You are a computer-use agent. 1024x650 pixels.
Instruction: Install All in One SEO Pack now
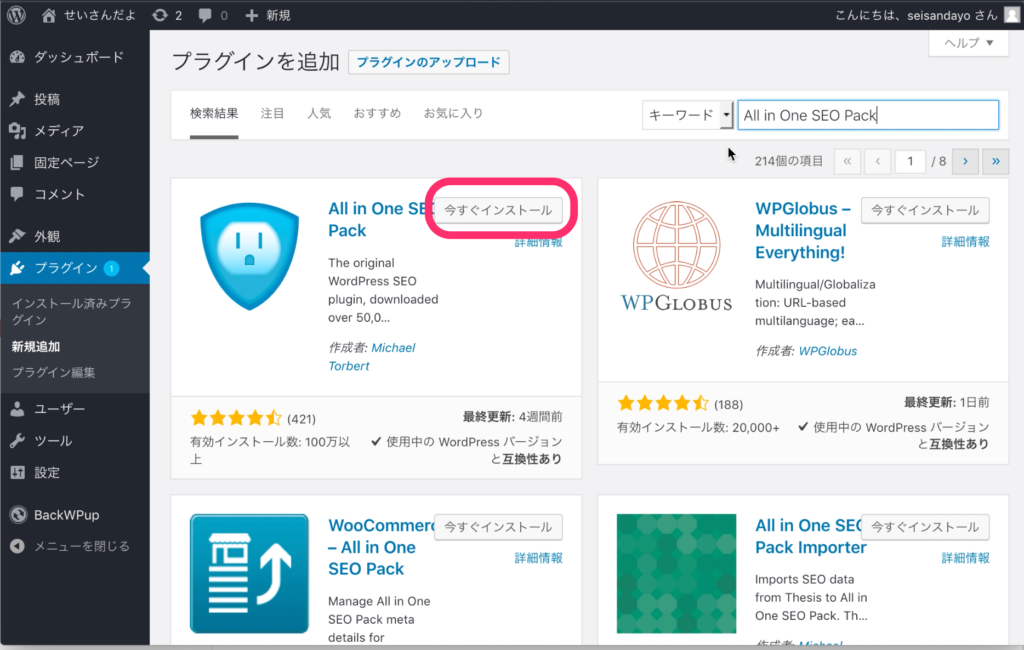click(x=498, y=210)
